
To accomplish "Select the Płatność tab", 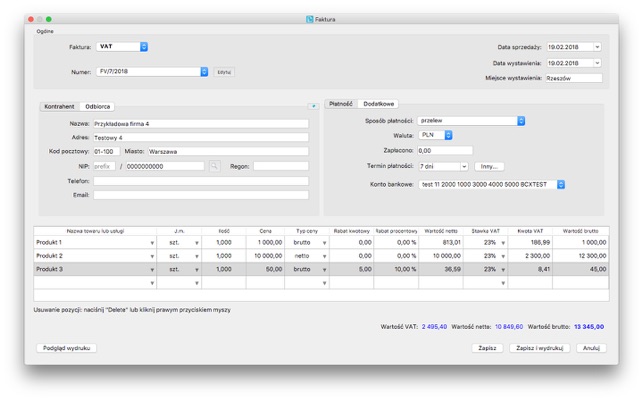I will pyautogui.click(x=341, y=104).
